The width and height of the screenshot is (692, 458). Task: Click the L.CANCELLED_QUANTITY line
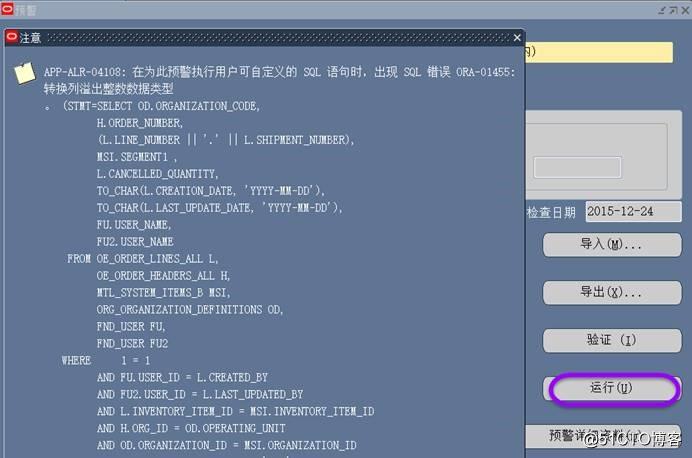click(x=158, y=174)
